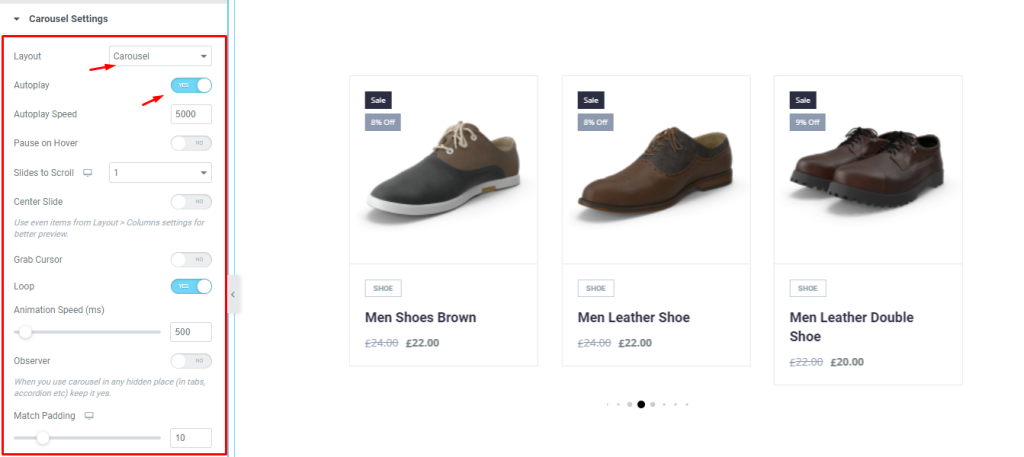Open the Slides to Scroll dropdown
The height and width of the screenshot is (457, 1024).
pyautogui.click(x=161, y=172)
